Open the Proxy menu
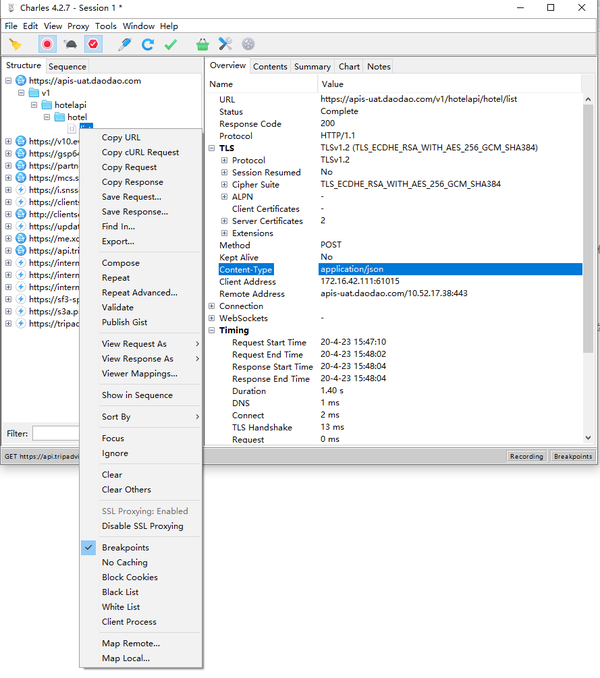Viewport: 600px width, 678px height. click(78, 26)
